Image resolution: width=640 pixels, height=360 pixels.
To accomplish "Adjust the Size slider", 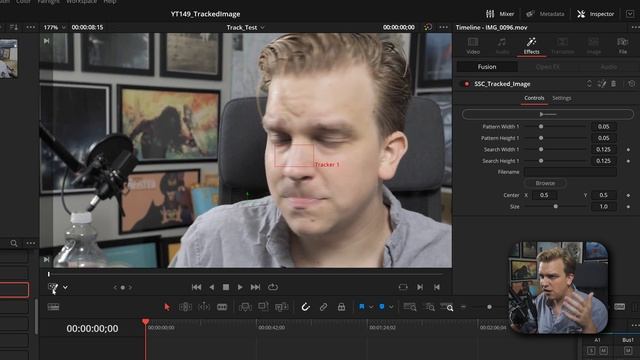I will [556, 207].
